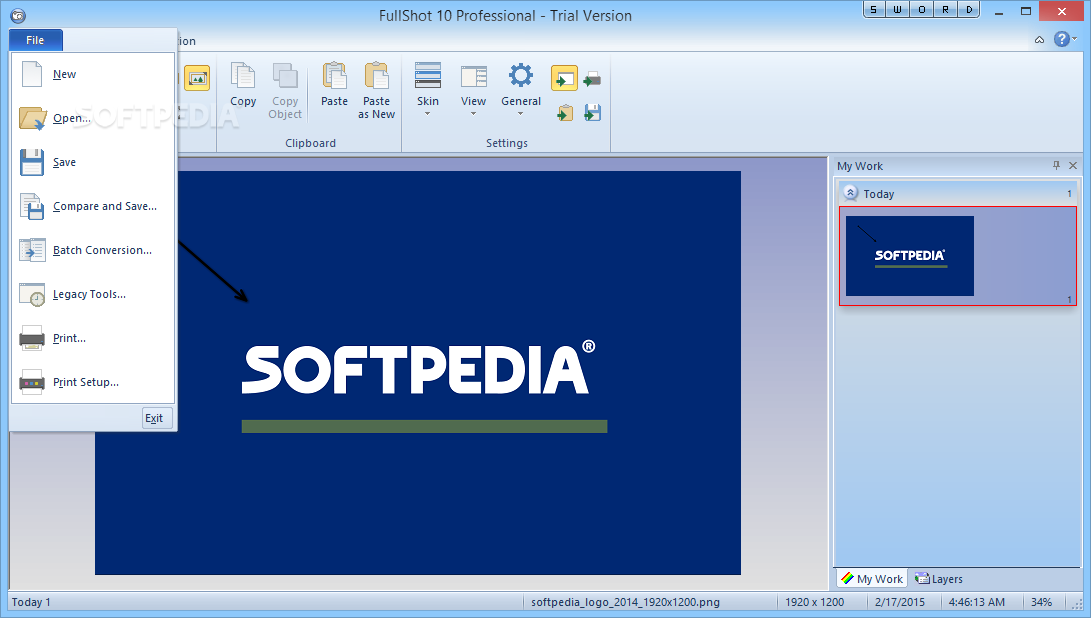Expand the Skin dropdown arrow

pyautogui.click(x=428, y=113)
